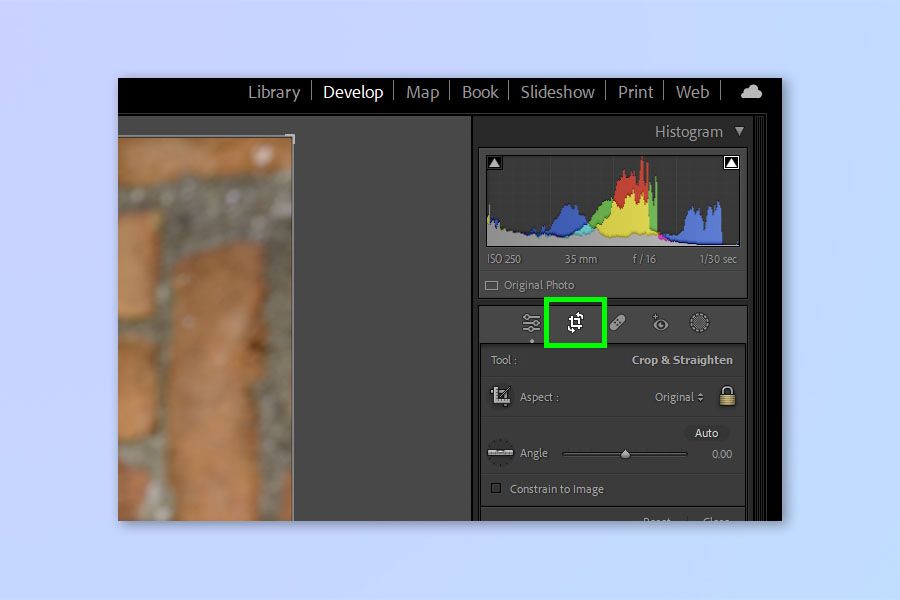
Task: Click the adjustment sliders toolstrip icon
Action: pos(531,322)
